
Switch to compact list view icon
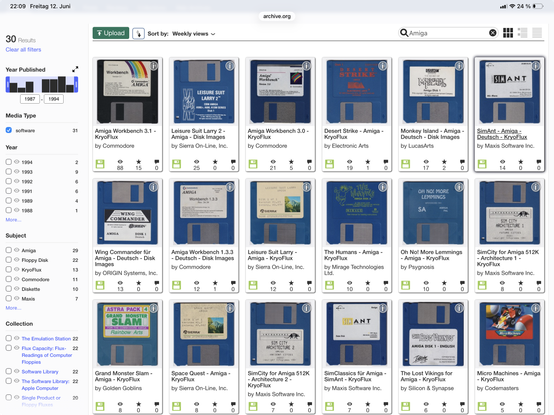(x=537, y=33)
